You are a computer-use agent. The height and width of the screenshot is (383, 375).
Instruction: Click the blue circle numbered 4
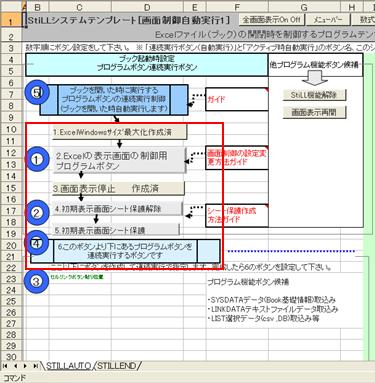tap(37, 243)
